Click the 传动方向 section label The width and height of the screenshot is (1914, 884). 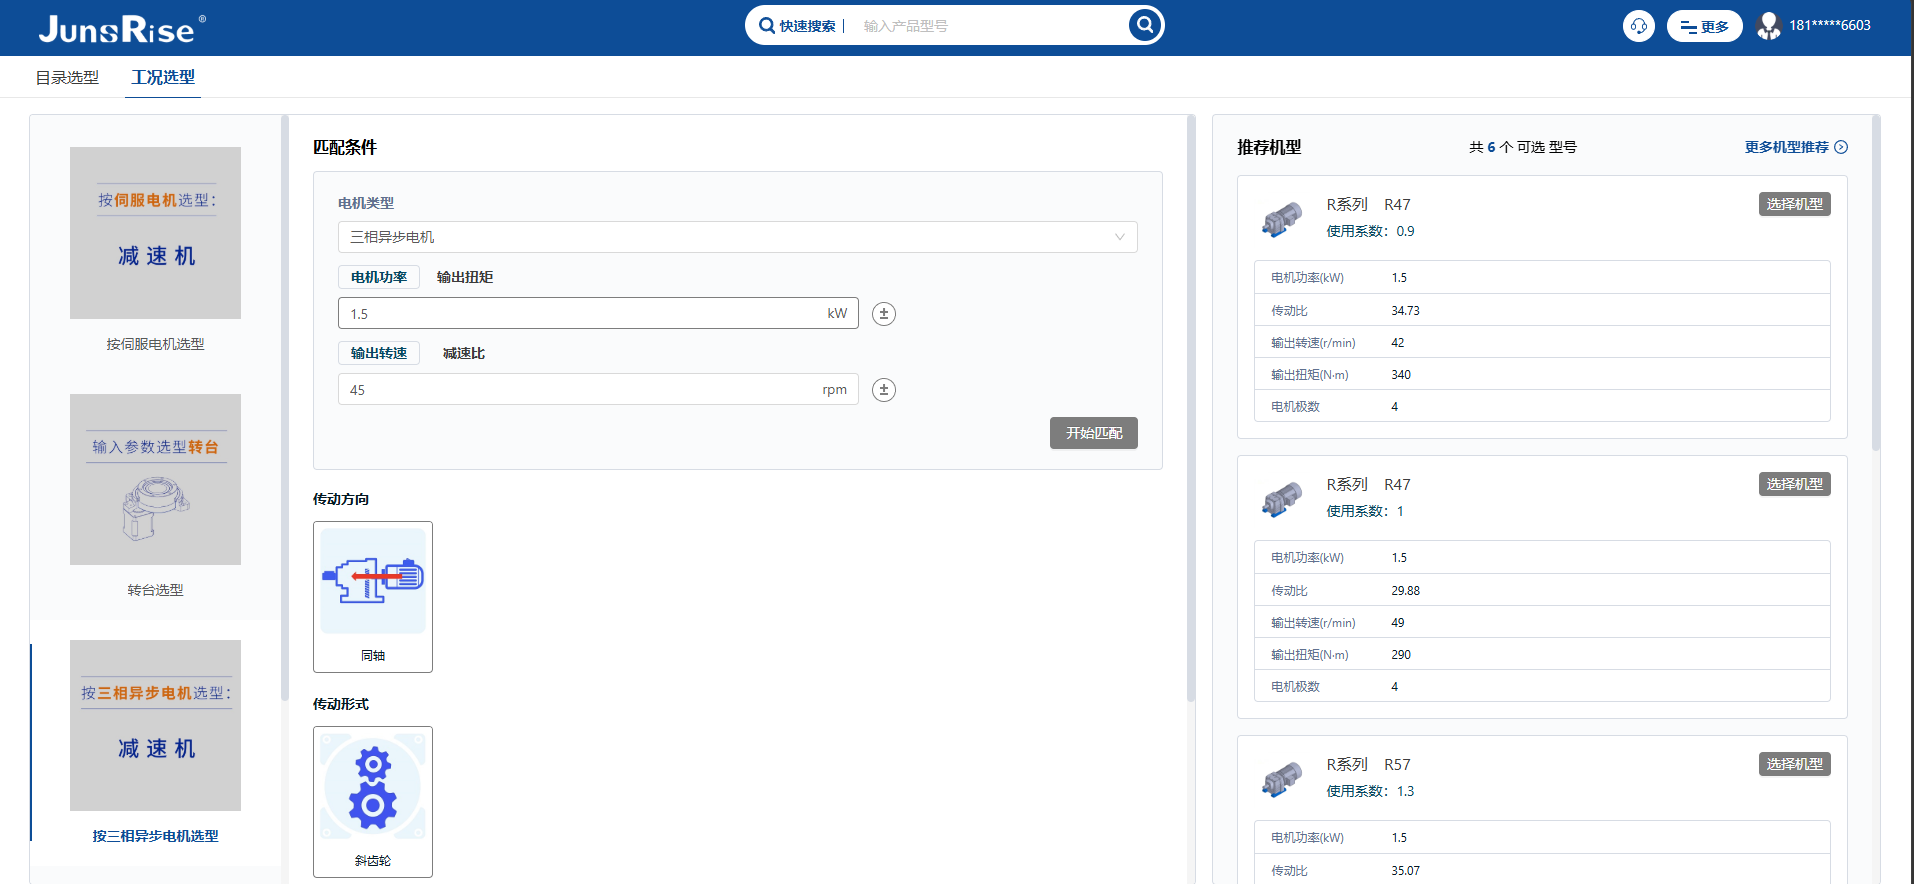(x=341, y=499)
